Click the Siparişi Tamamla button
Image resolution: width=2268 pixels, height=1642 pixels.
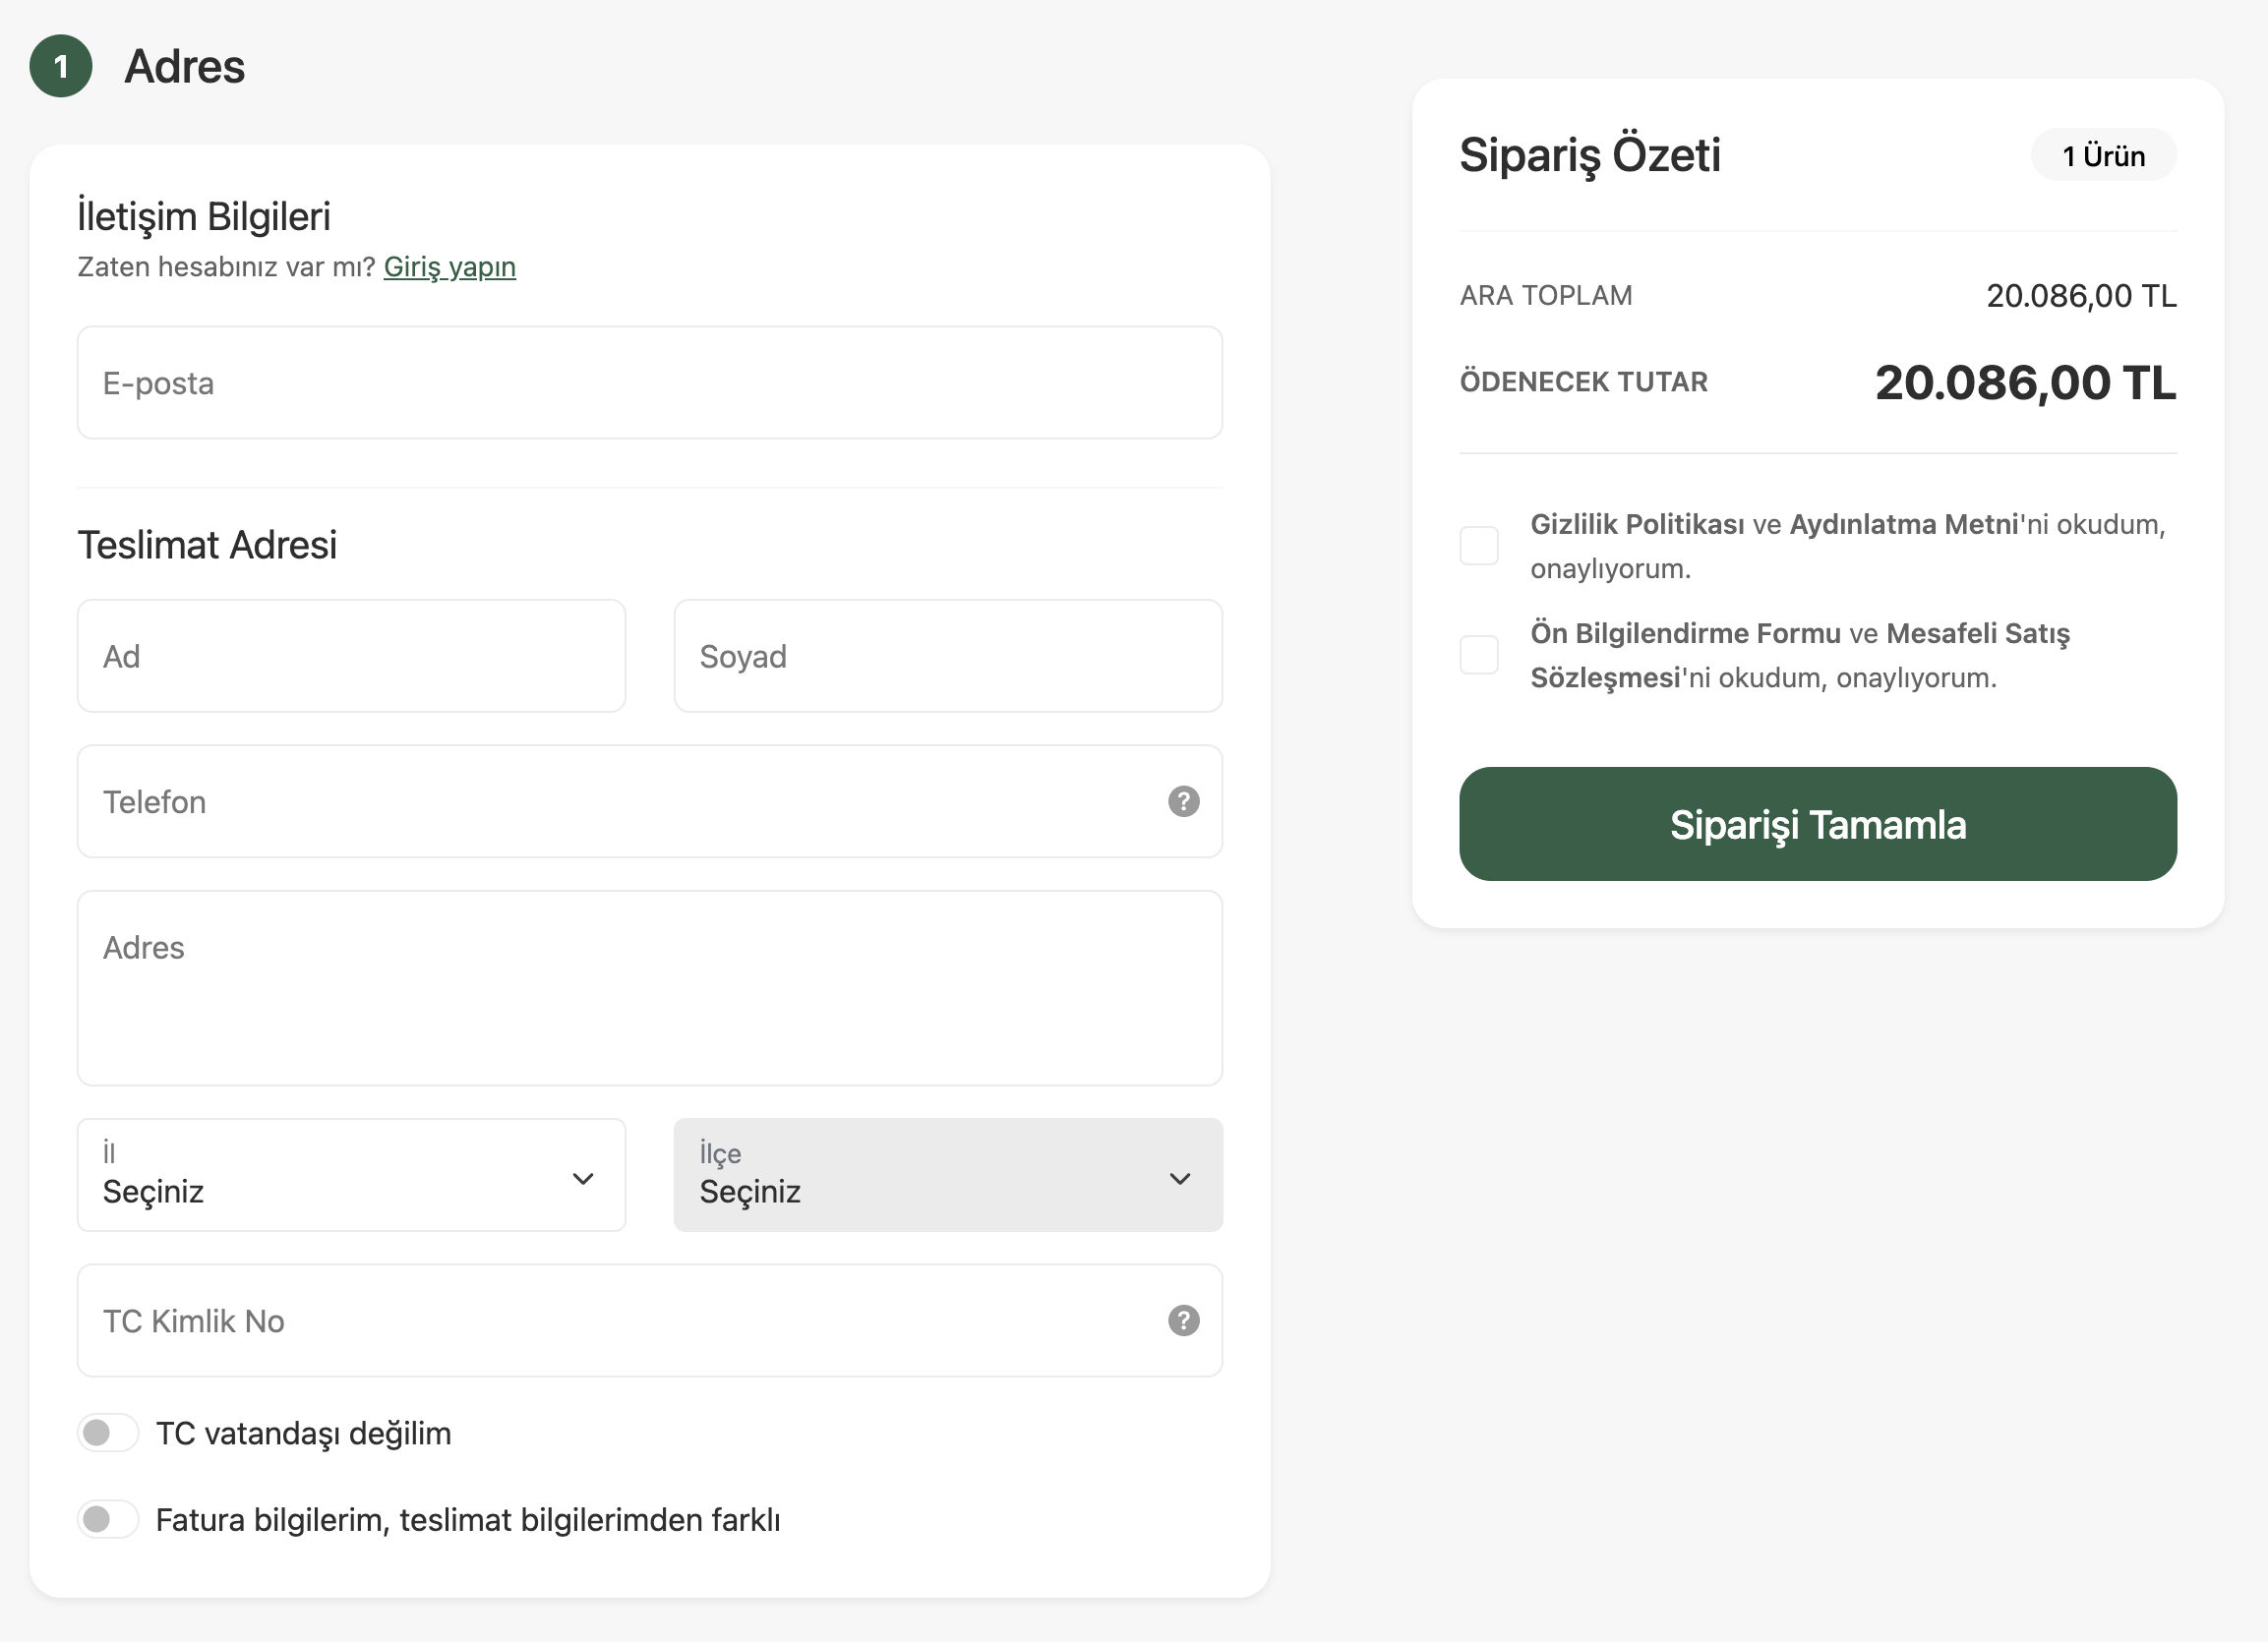click(x=1817, y=824)
